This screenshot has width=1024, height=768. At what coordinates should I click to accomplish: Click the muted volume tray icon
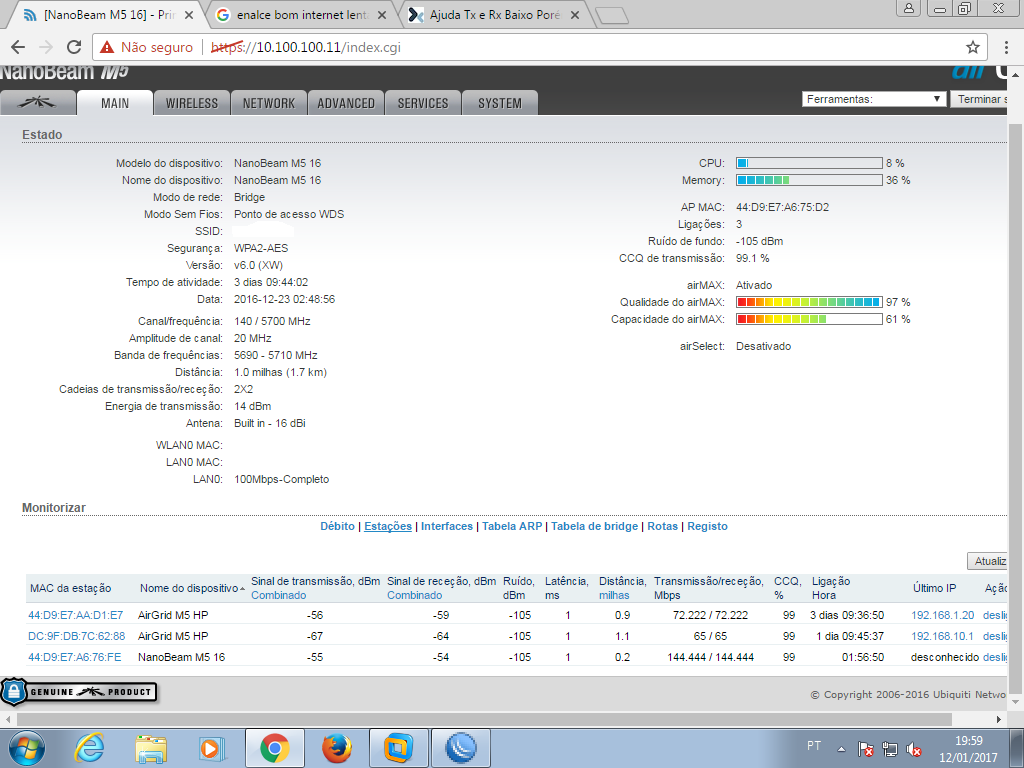tap(914, 749)
